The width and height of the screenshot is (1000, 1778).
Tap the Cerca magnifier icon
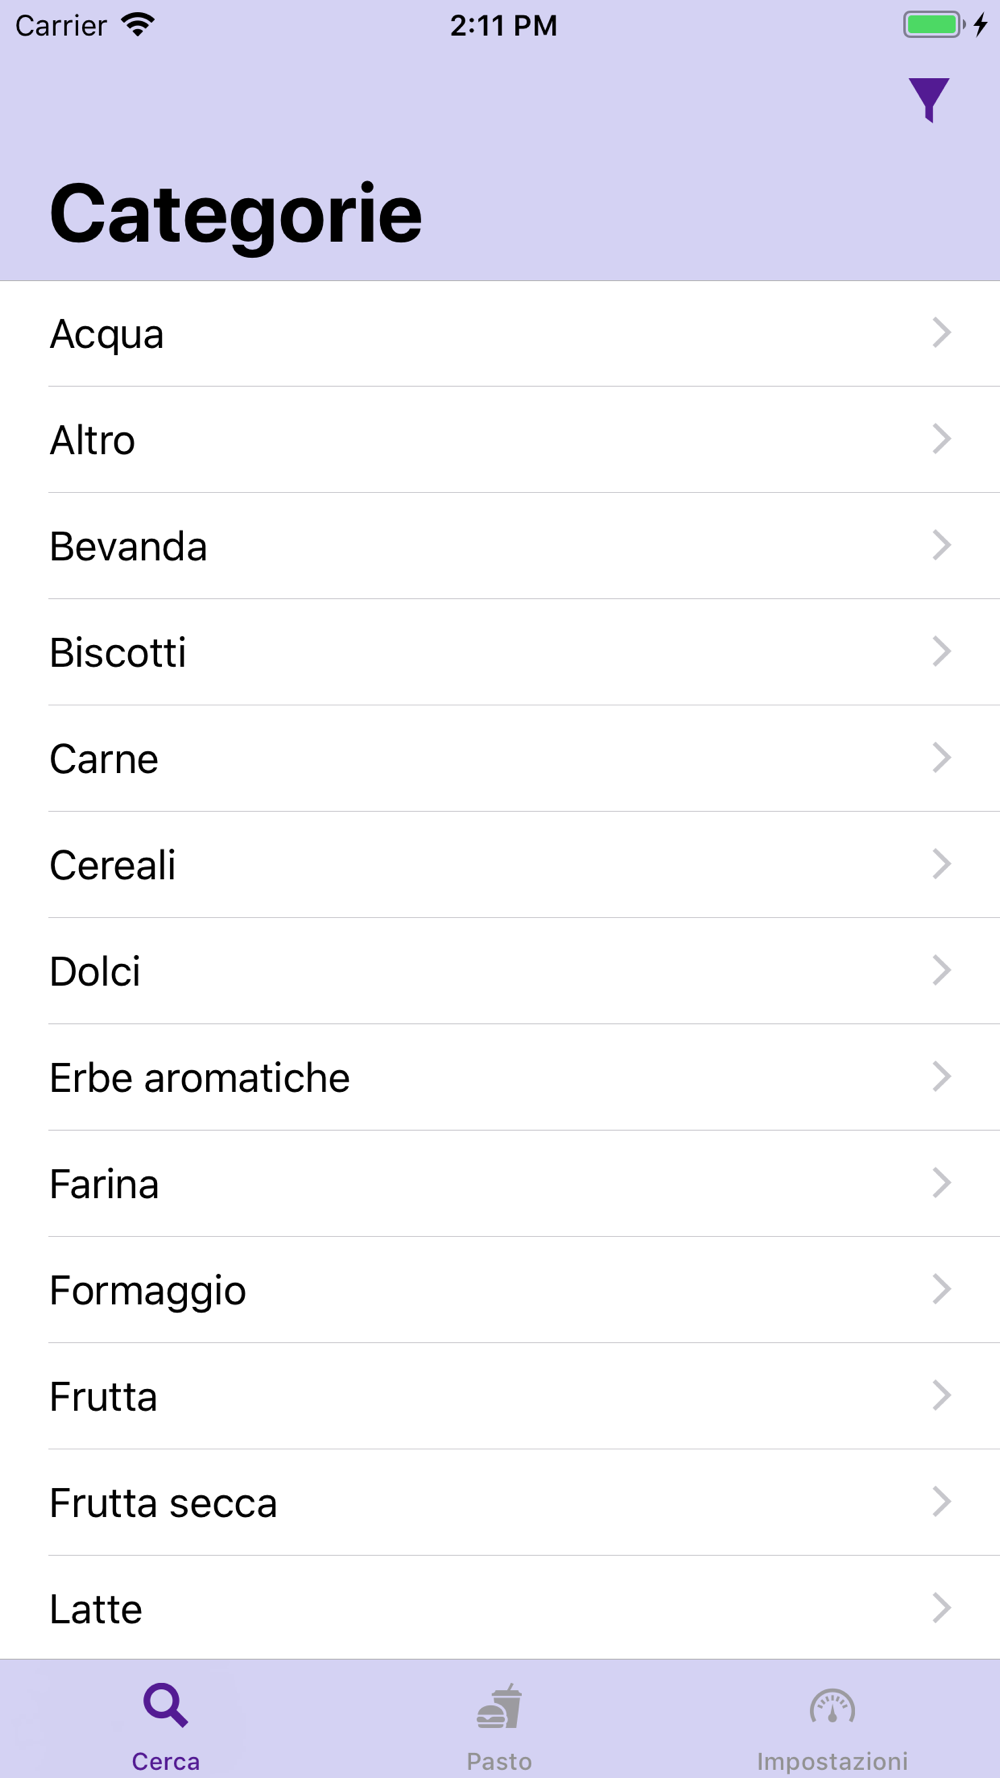point(166,1705)
